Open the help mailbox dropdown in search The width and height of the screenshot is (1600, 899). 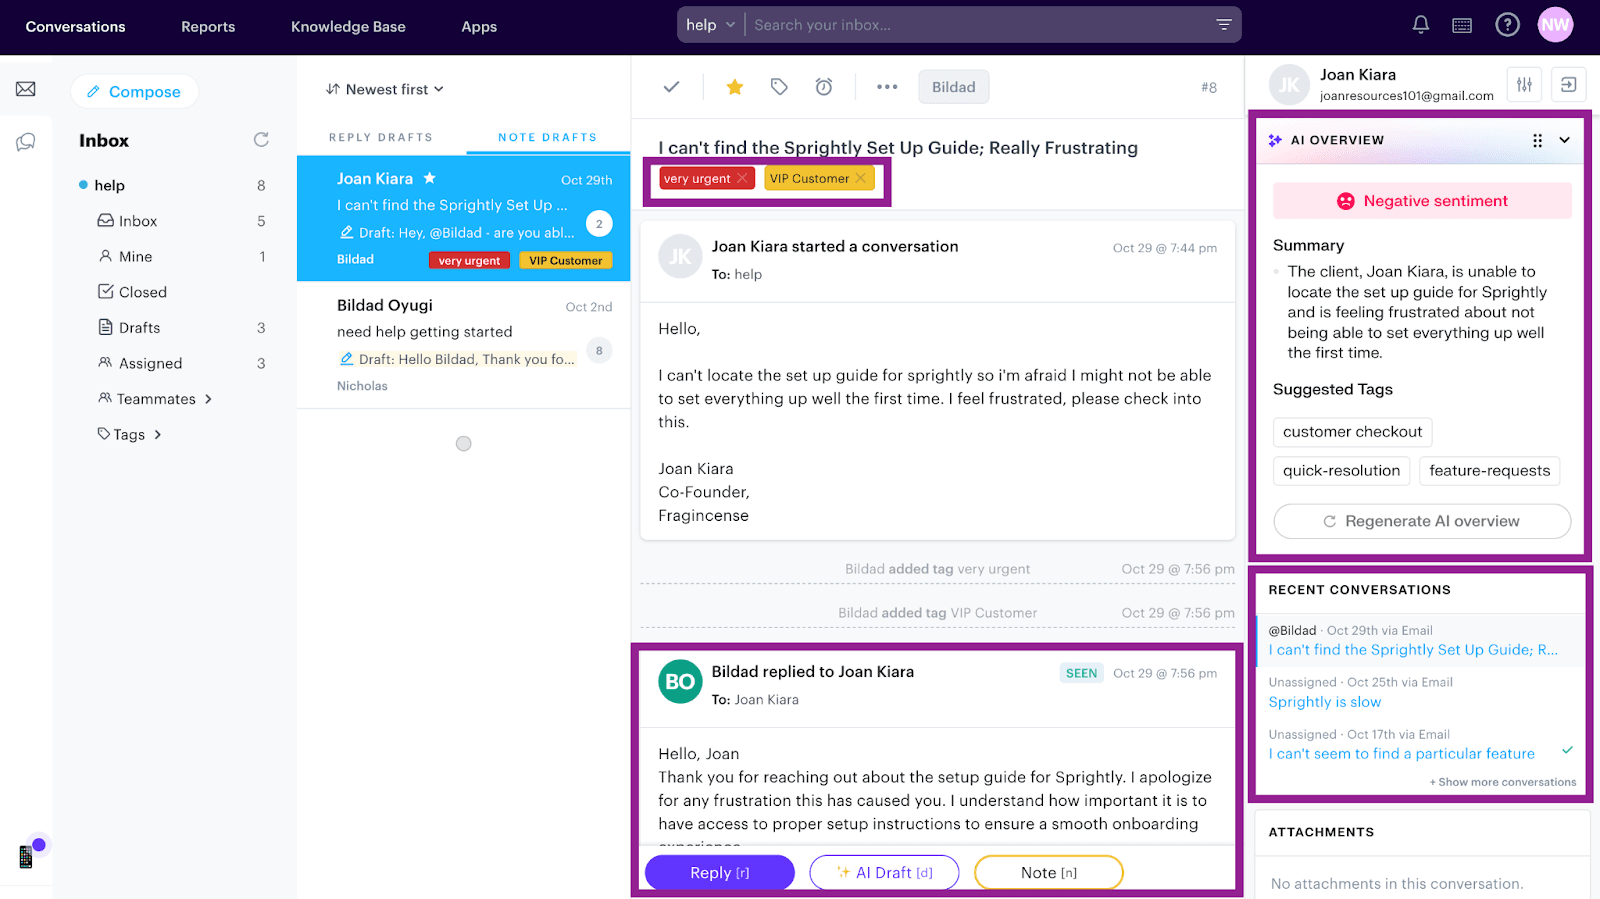710,25
